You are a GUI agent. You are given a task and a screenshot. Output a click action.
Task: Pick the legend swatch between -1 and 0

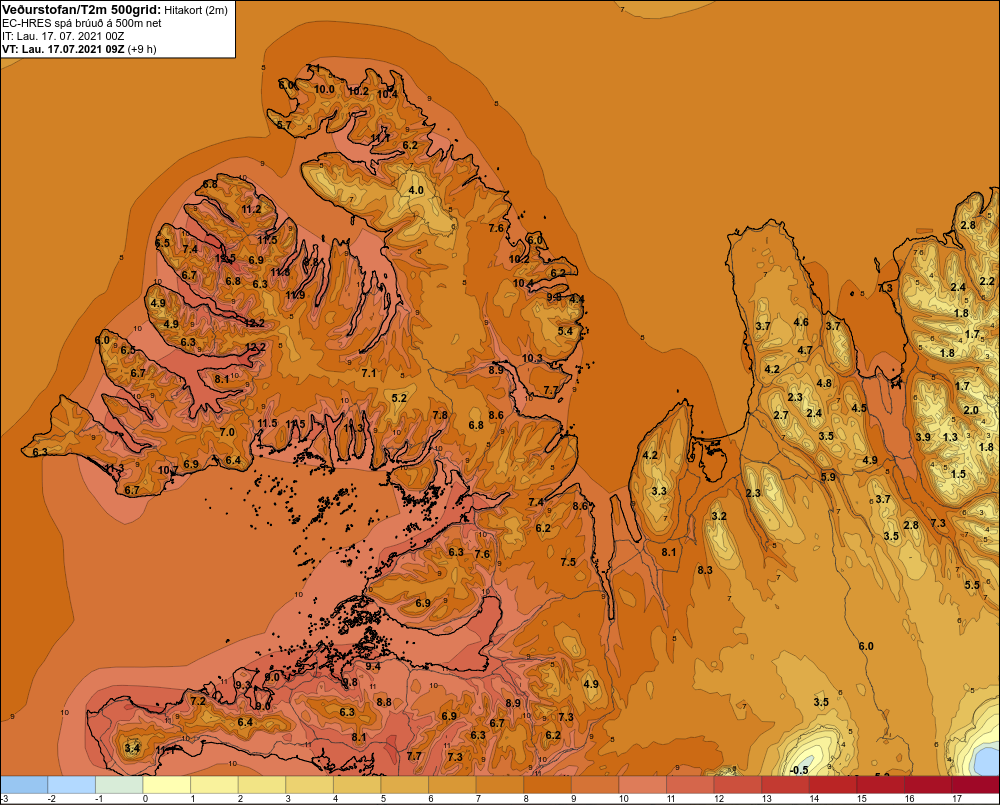click(119, 785)
